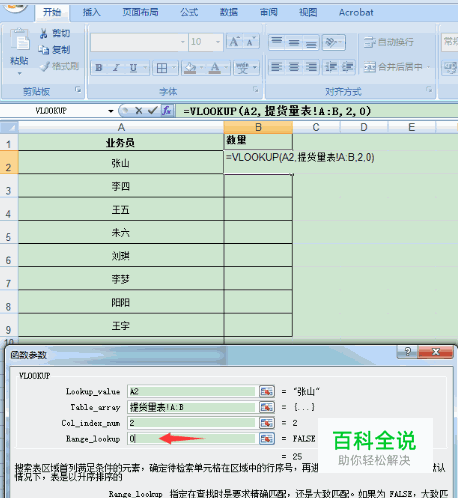Switch to 插入 ribbon tab
This screenshot has height=498, width=458.
(x=92, y=12)
